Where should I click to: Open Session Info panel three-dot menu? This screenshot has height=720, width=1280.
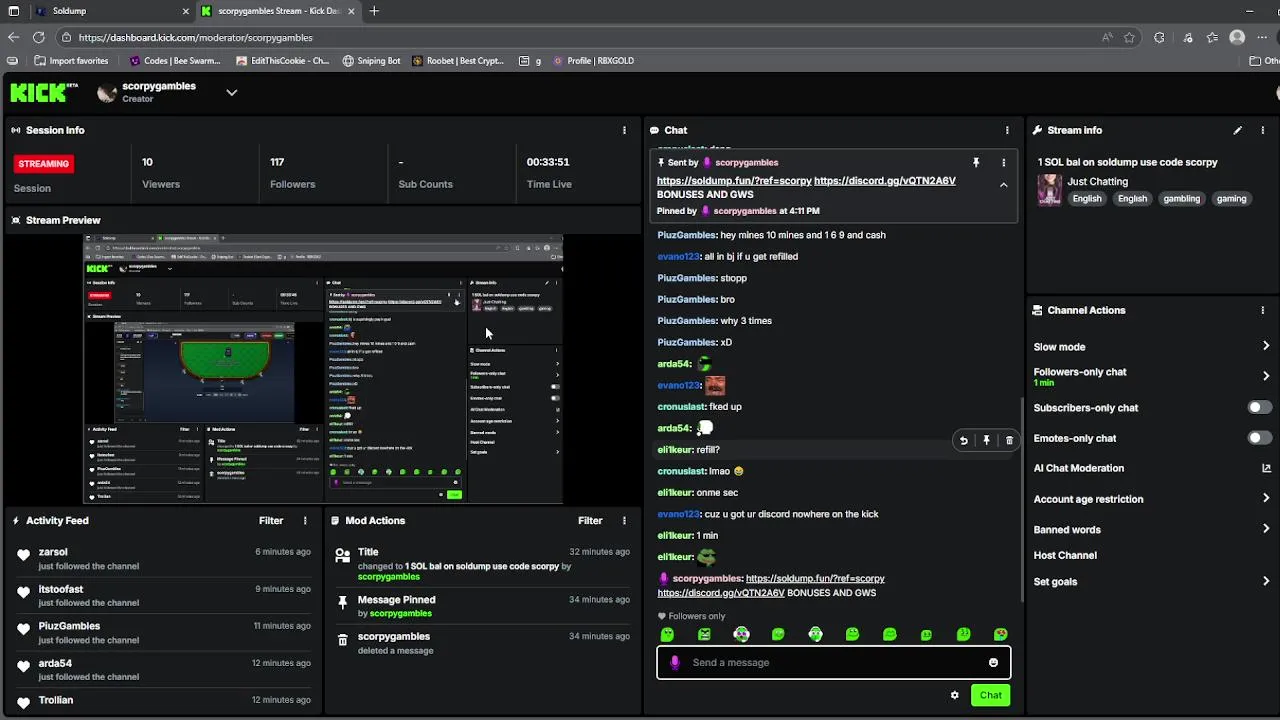click(624, 130)
